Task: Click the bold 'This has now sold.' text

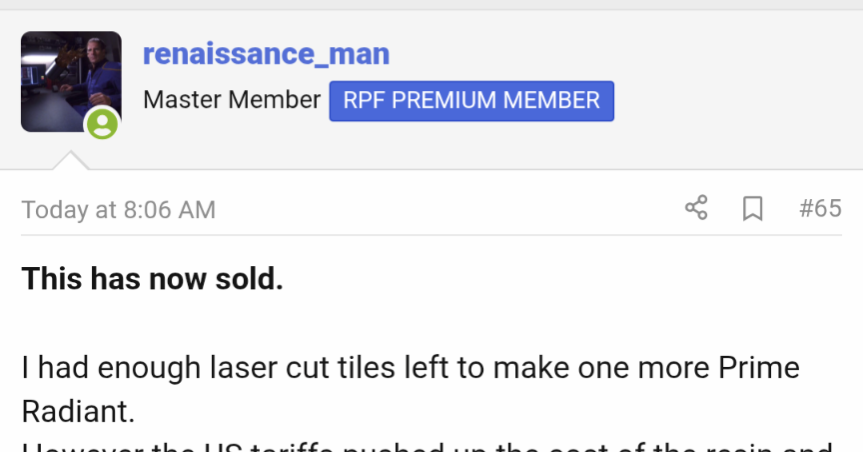Action: point(152,279)
